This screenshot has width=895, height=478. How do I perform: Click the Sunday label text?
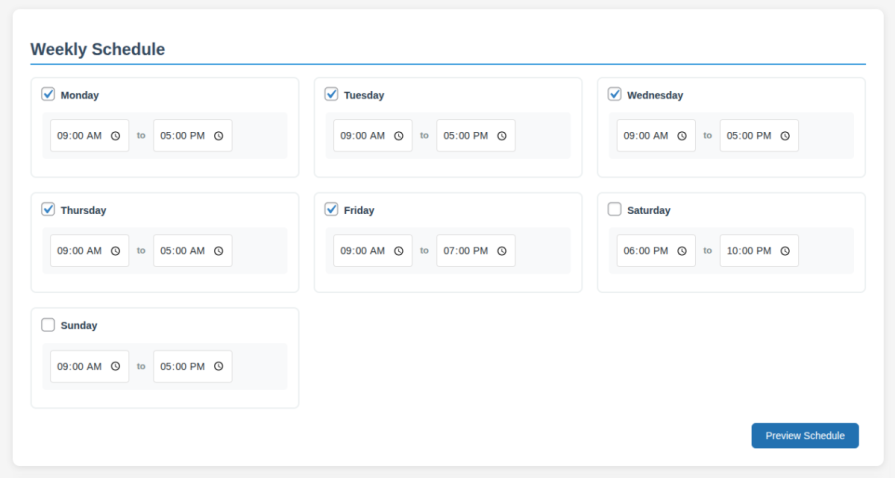[79, 326]
